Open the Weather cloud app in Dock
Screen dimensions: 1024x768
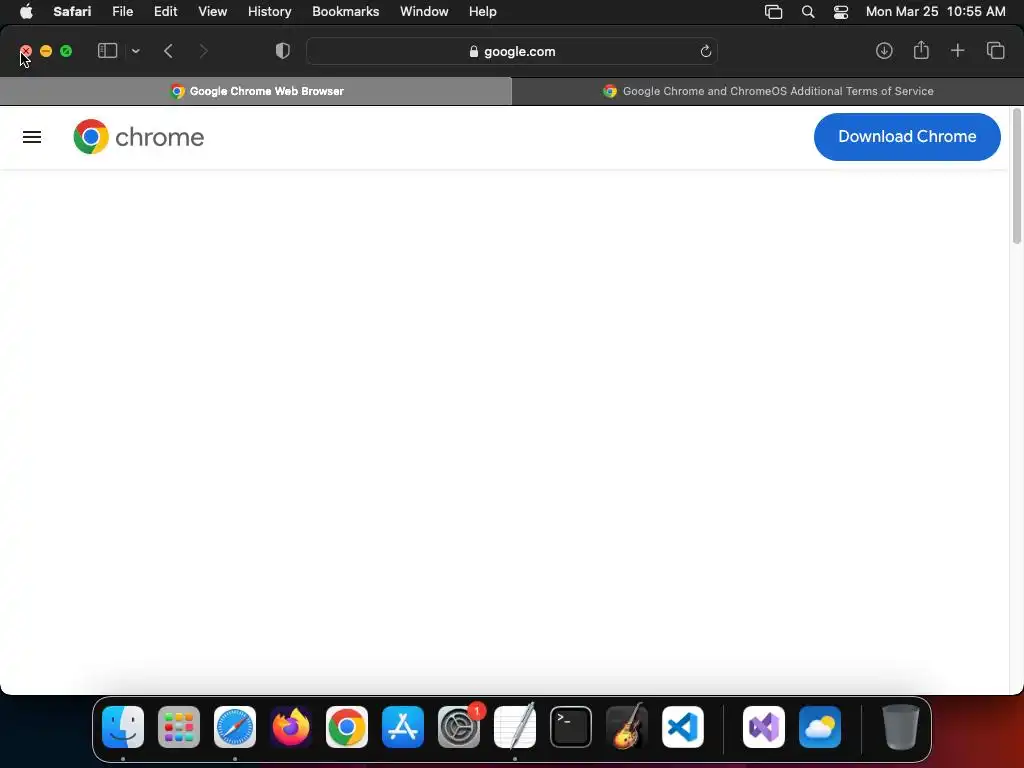coord(820,727)
